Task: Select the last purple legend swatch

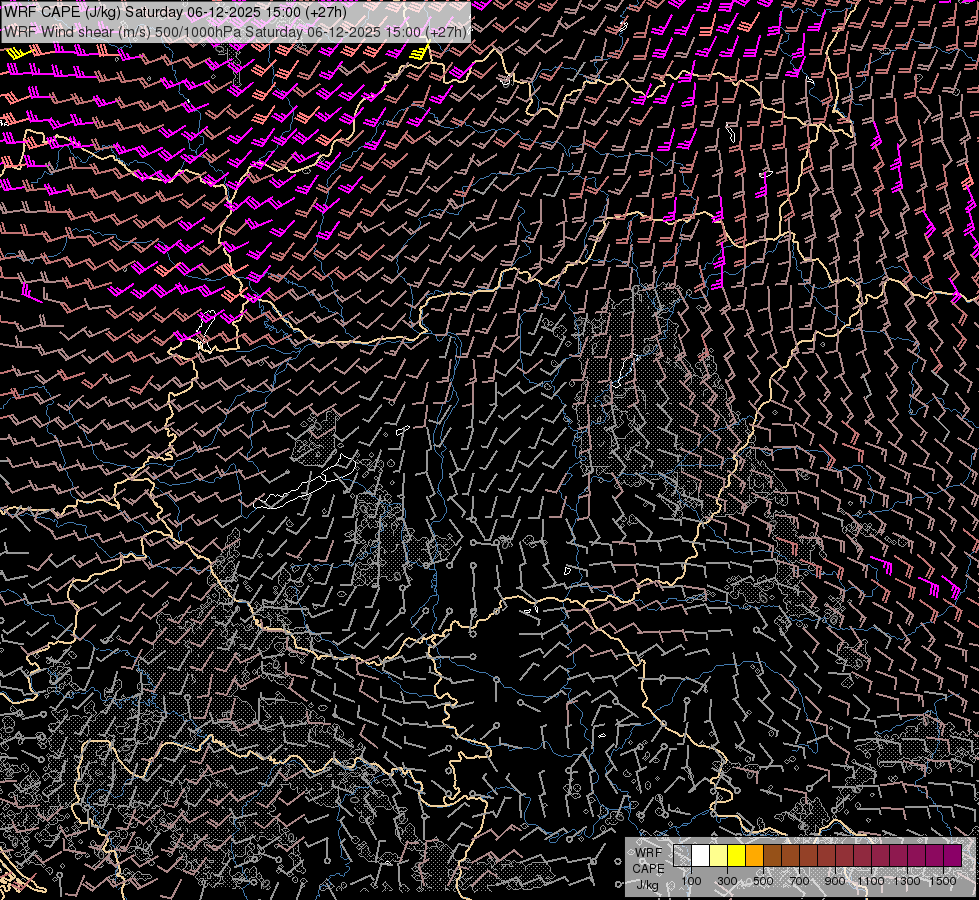Action: [953, 856]
